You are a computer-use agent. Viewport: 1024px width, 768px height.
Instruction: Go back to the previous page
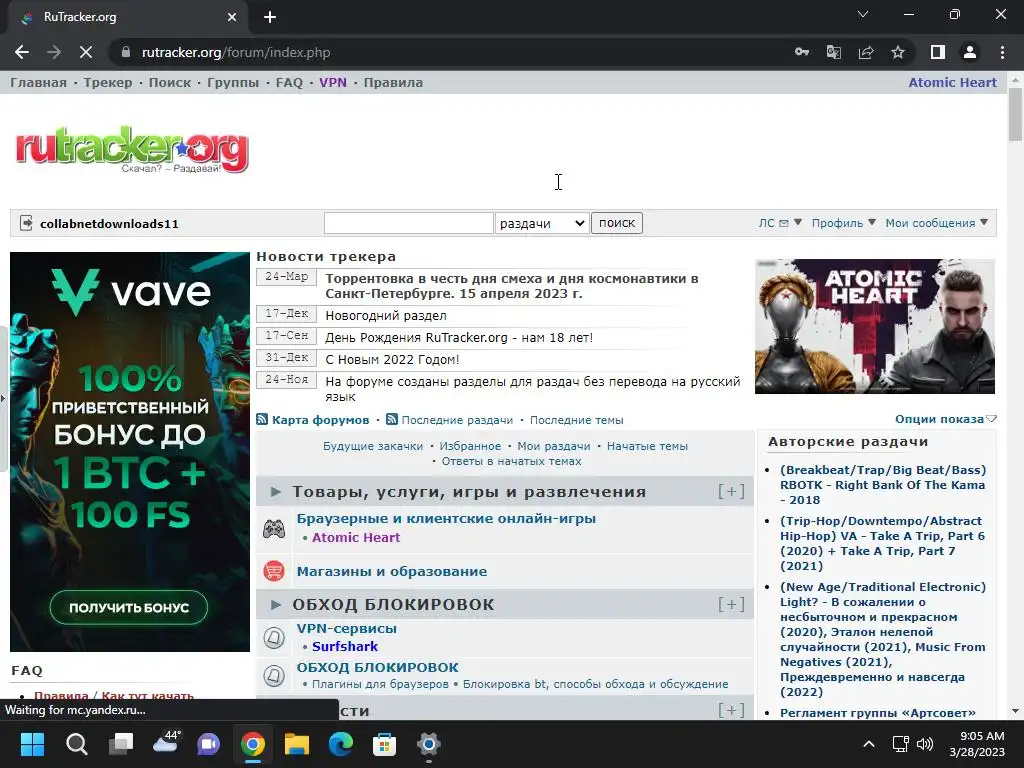(22, 52)
